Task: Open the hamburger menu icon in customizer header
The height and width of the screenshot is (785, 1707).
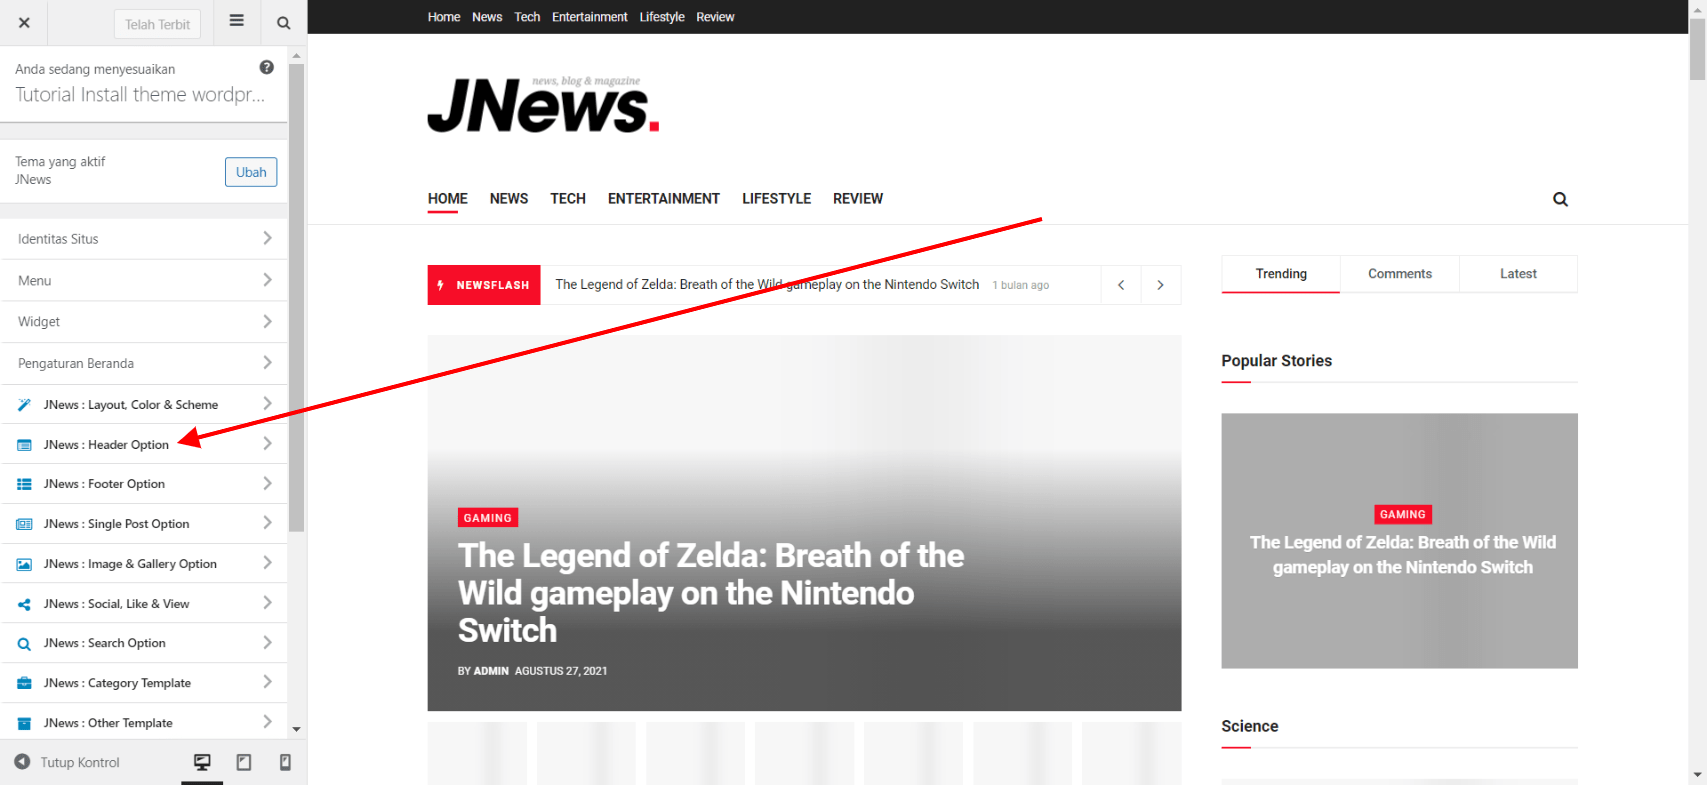Action: coord(237,20)
